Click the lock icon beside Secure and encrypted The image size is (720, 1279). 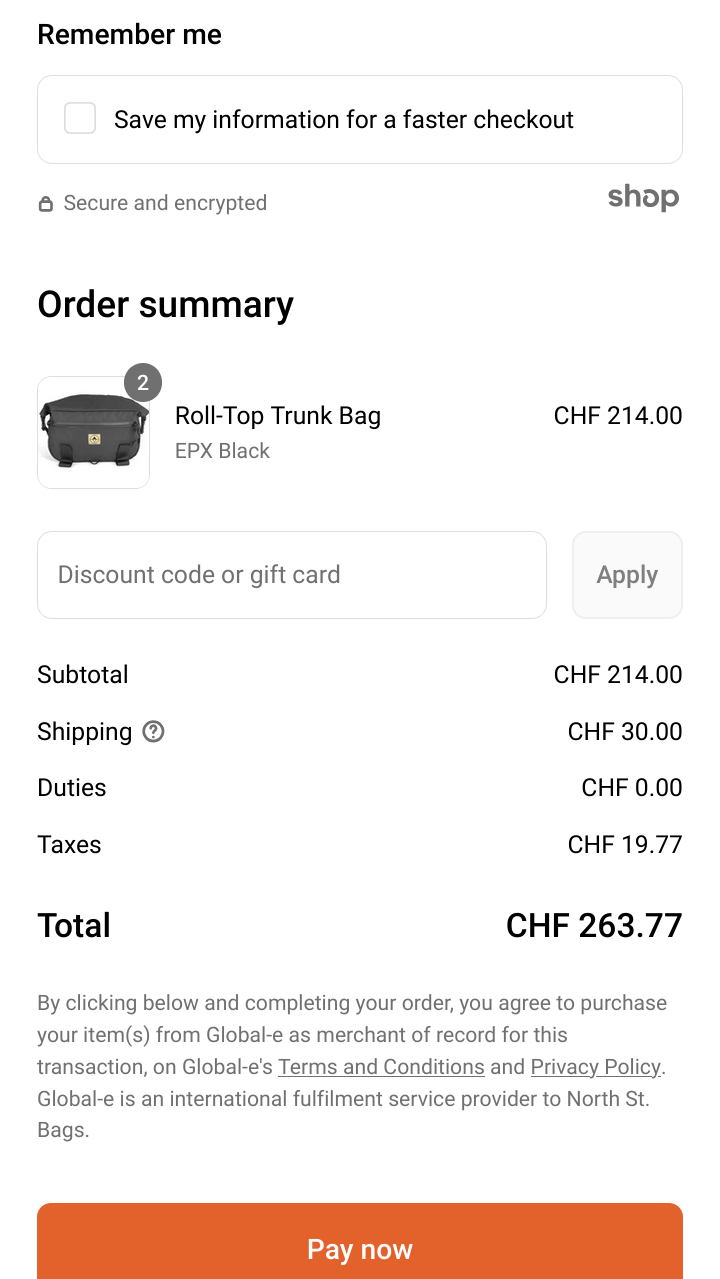(45, 204)
